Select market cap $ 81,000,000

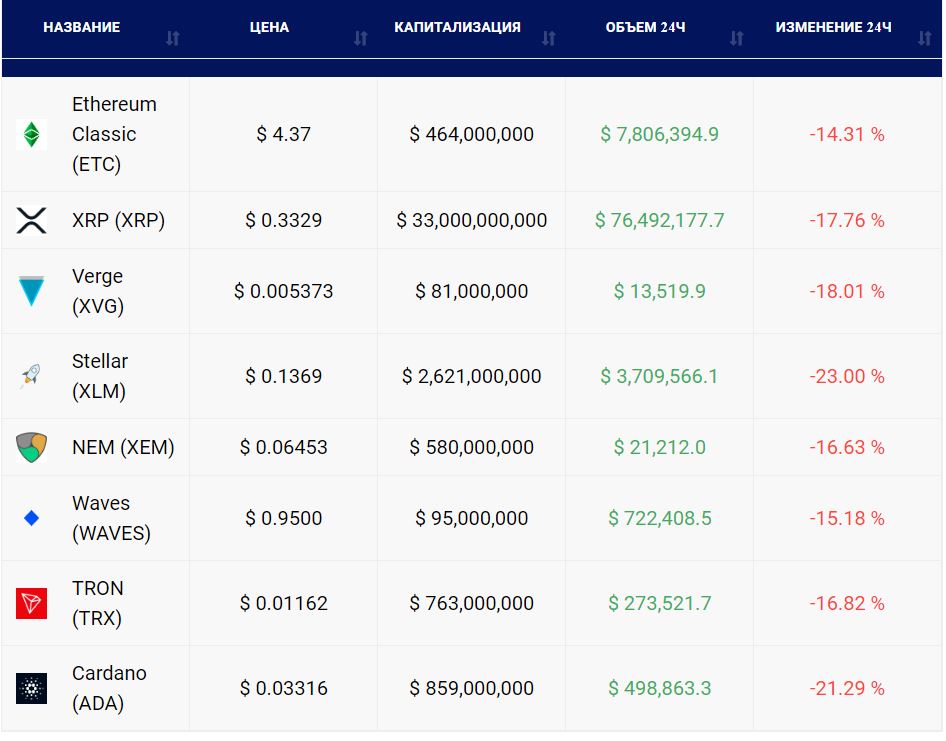pos(472,291)
